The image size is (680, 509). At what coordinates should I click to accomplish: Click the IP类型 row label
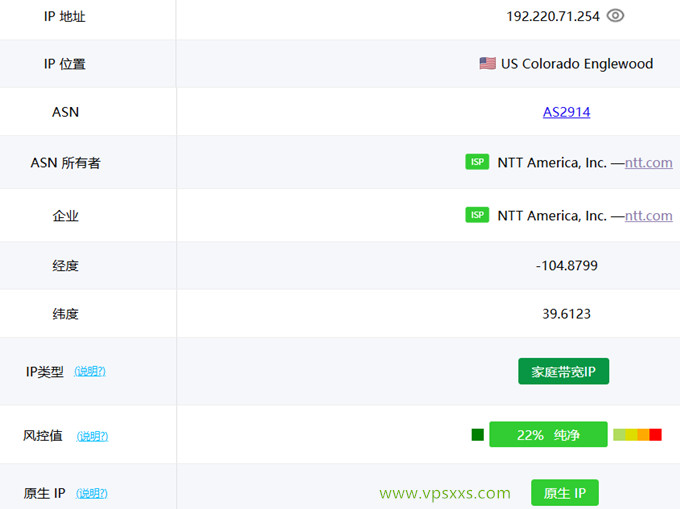[45, 372]
